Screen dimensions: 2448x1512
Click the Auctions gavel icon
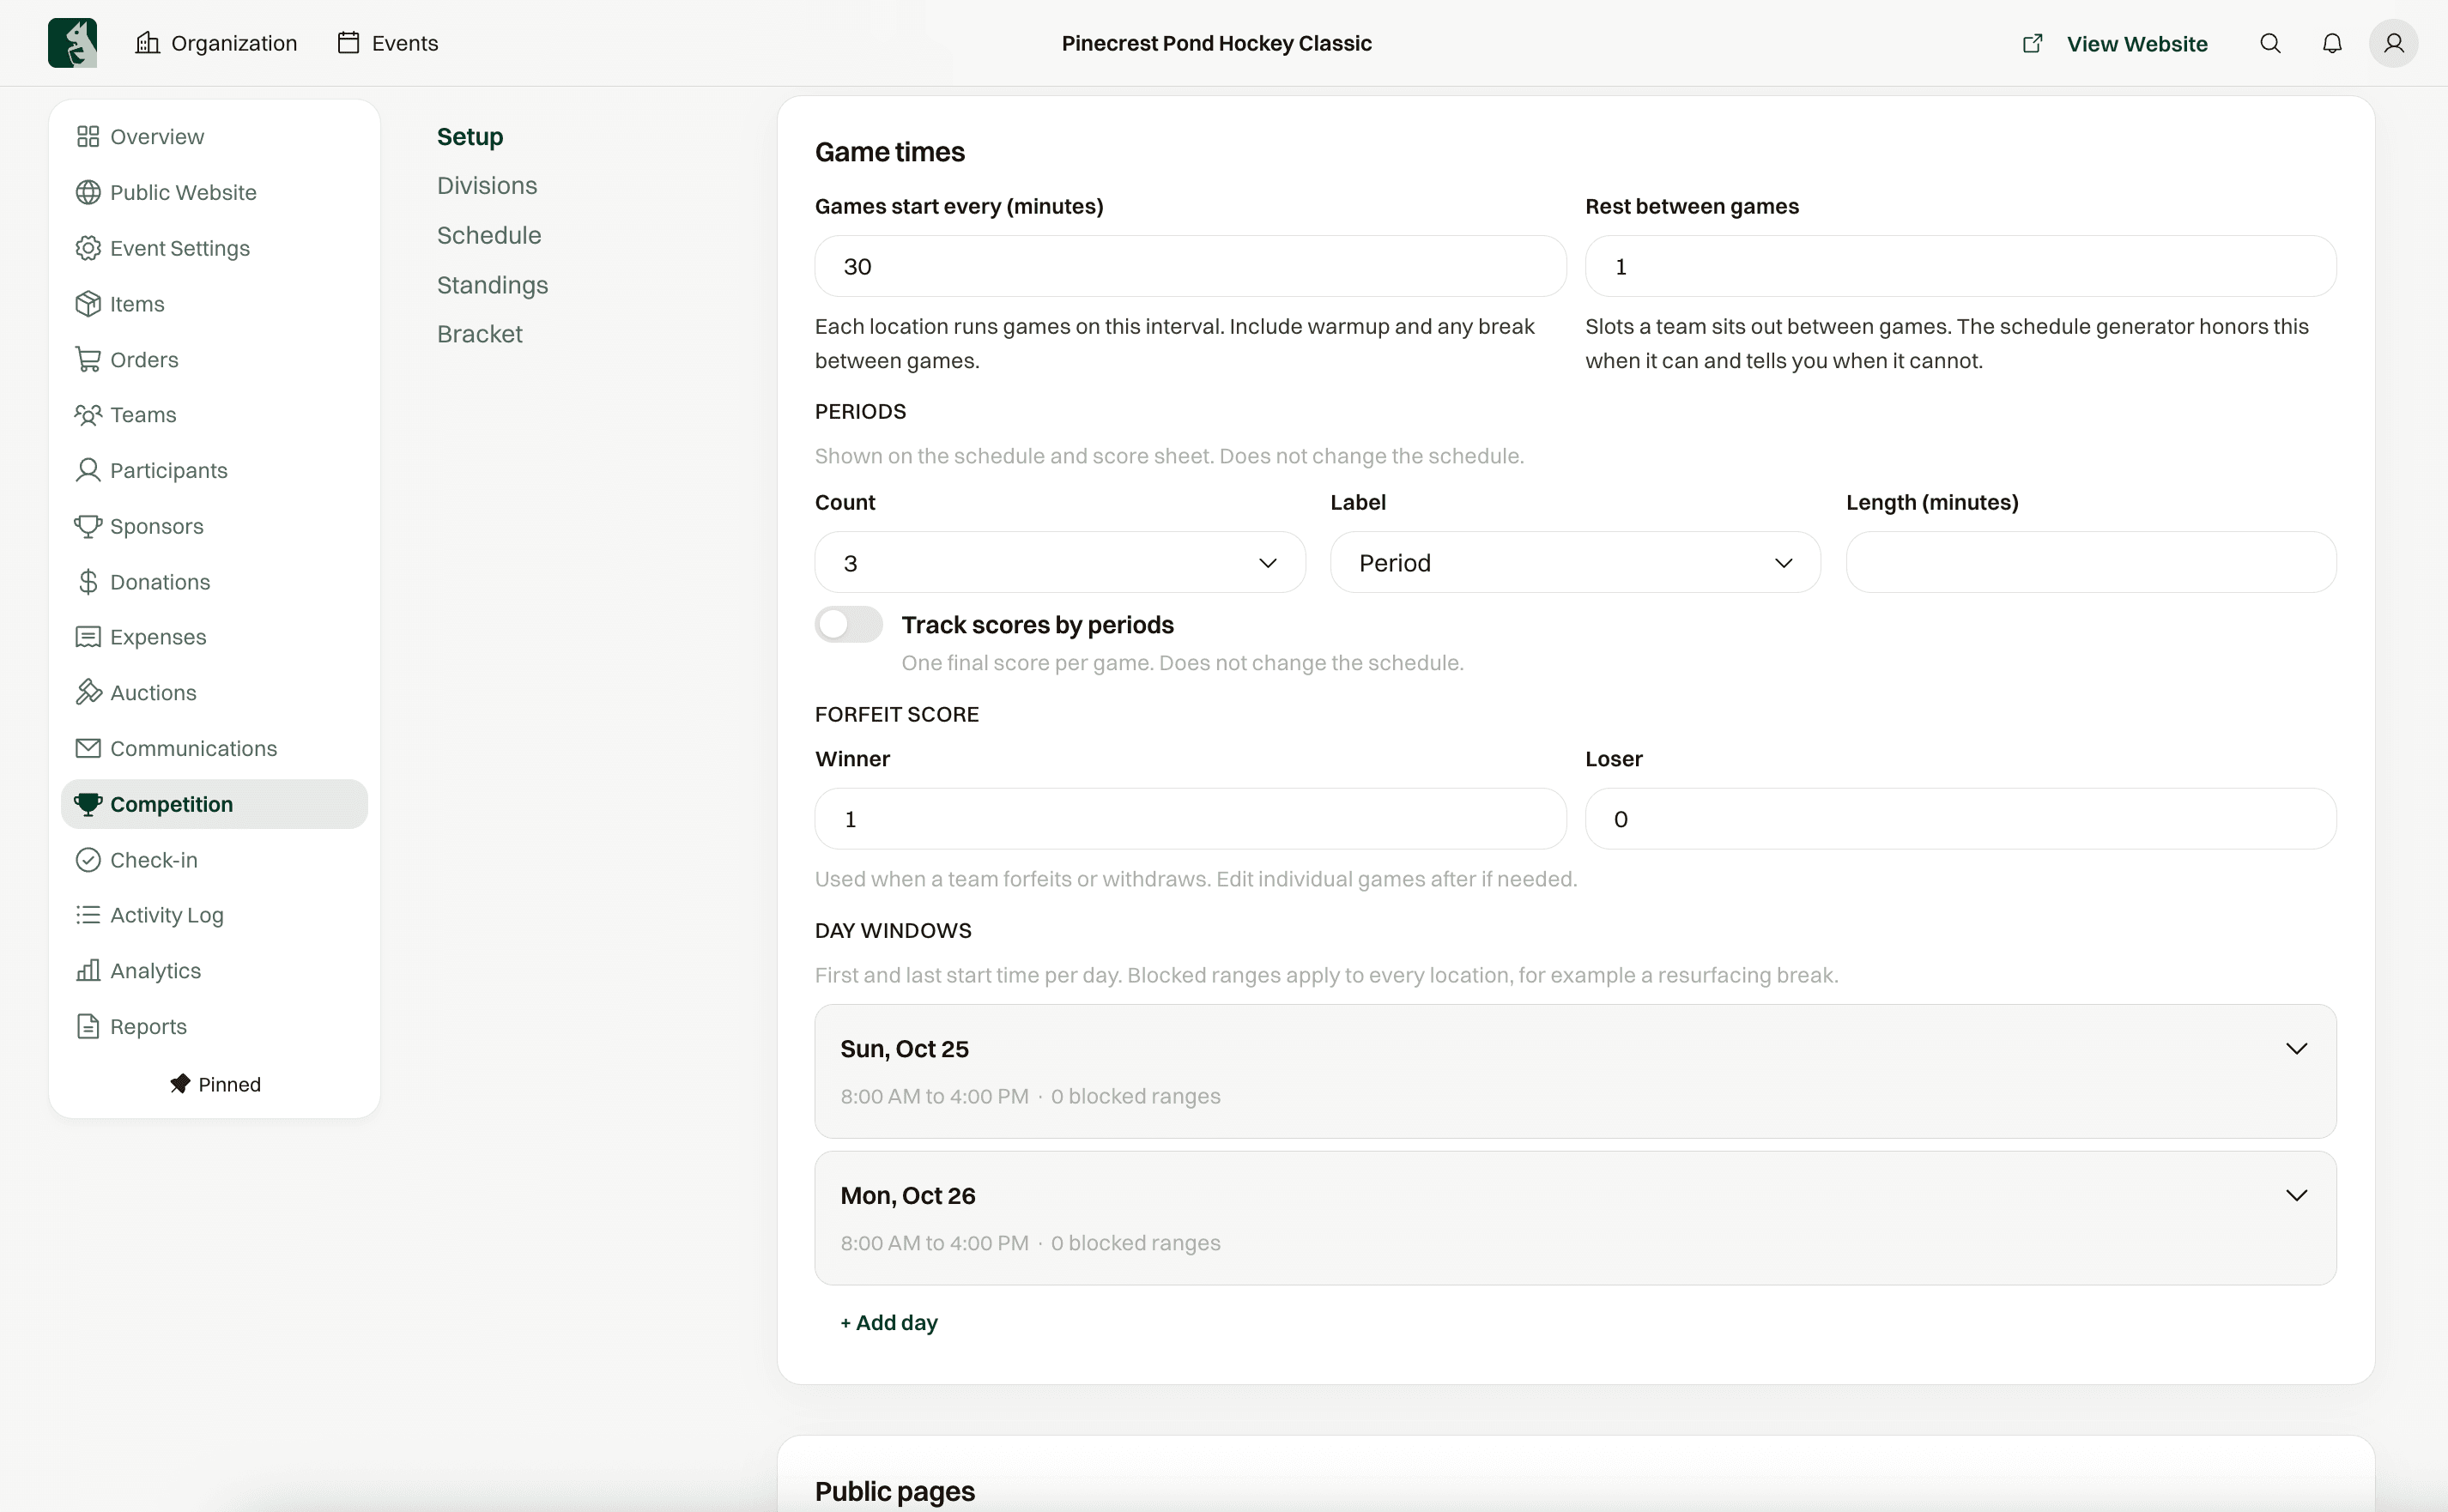click(88, 692)
